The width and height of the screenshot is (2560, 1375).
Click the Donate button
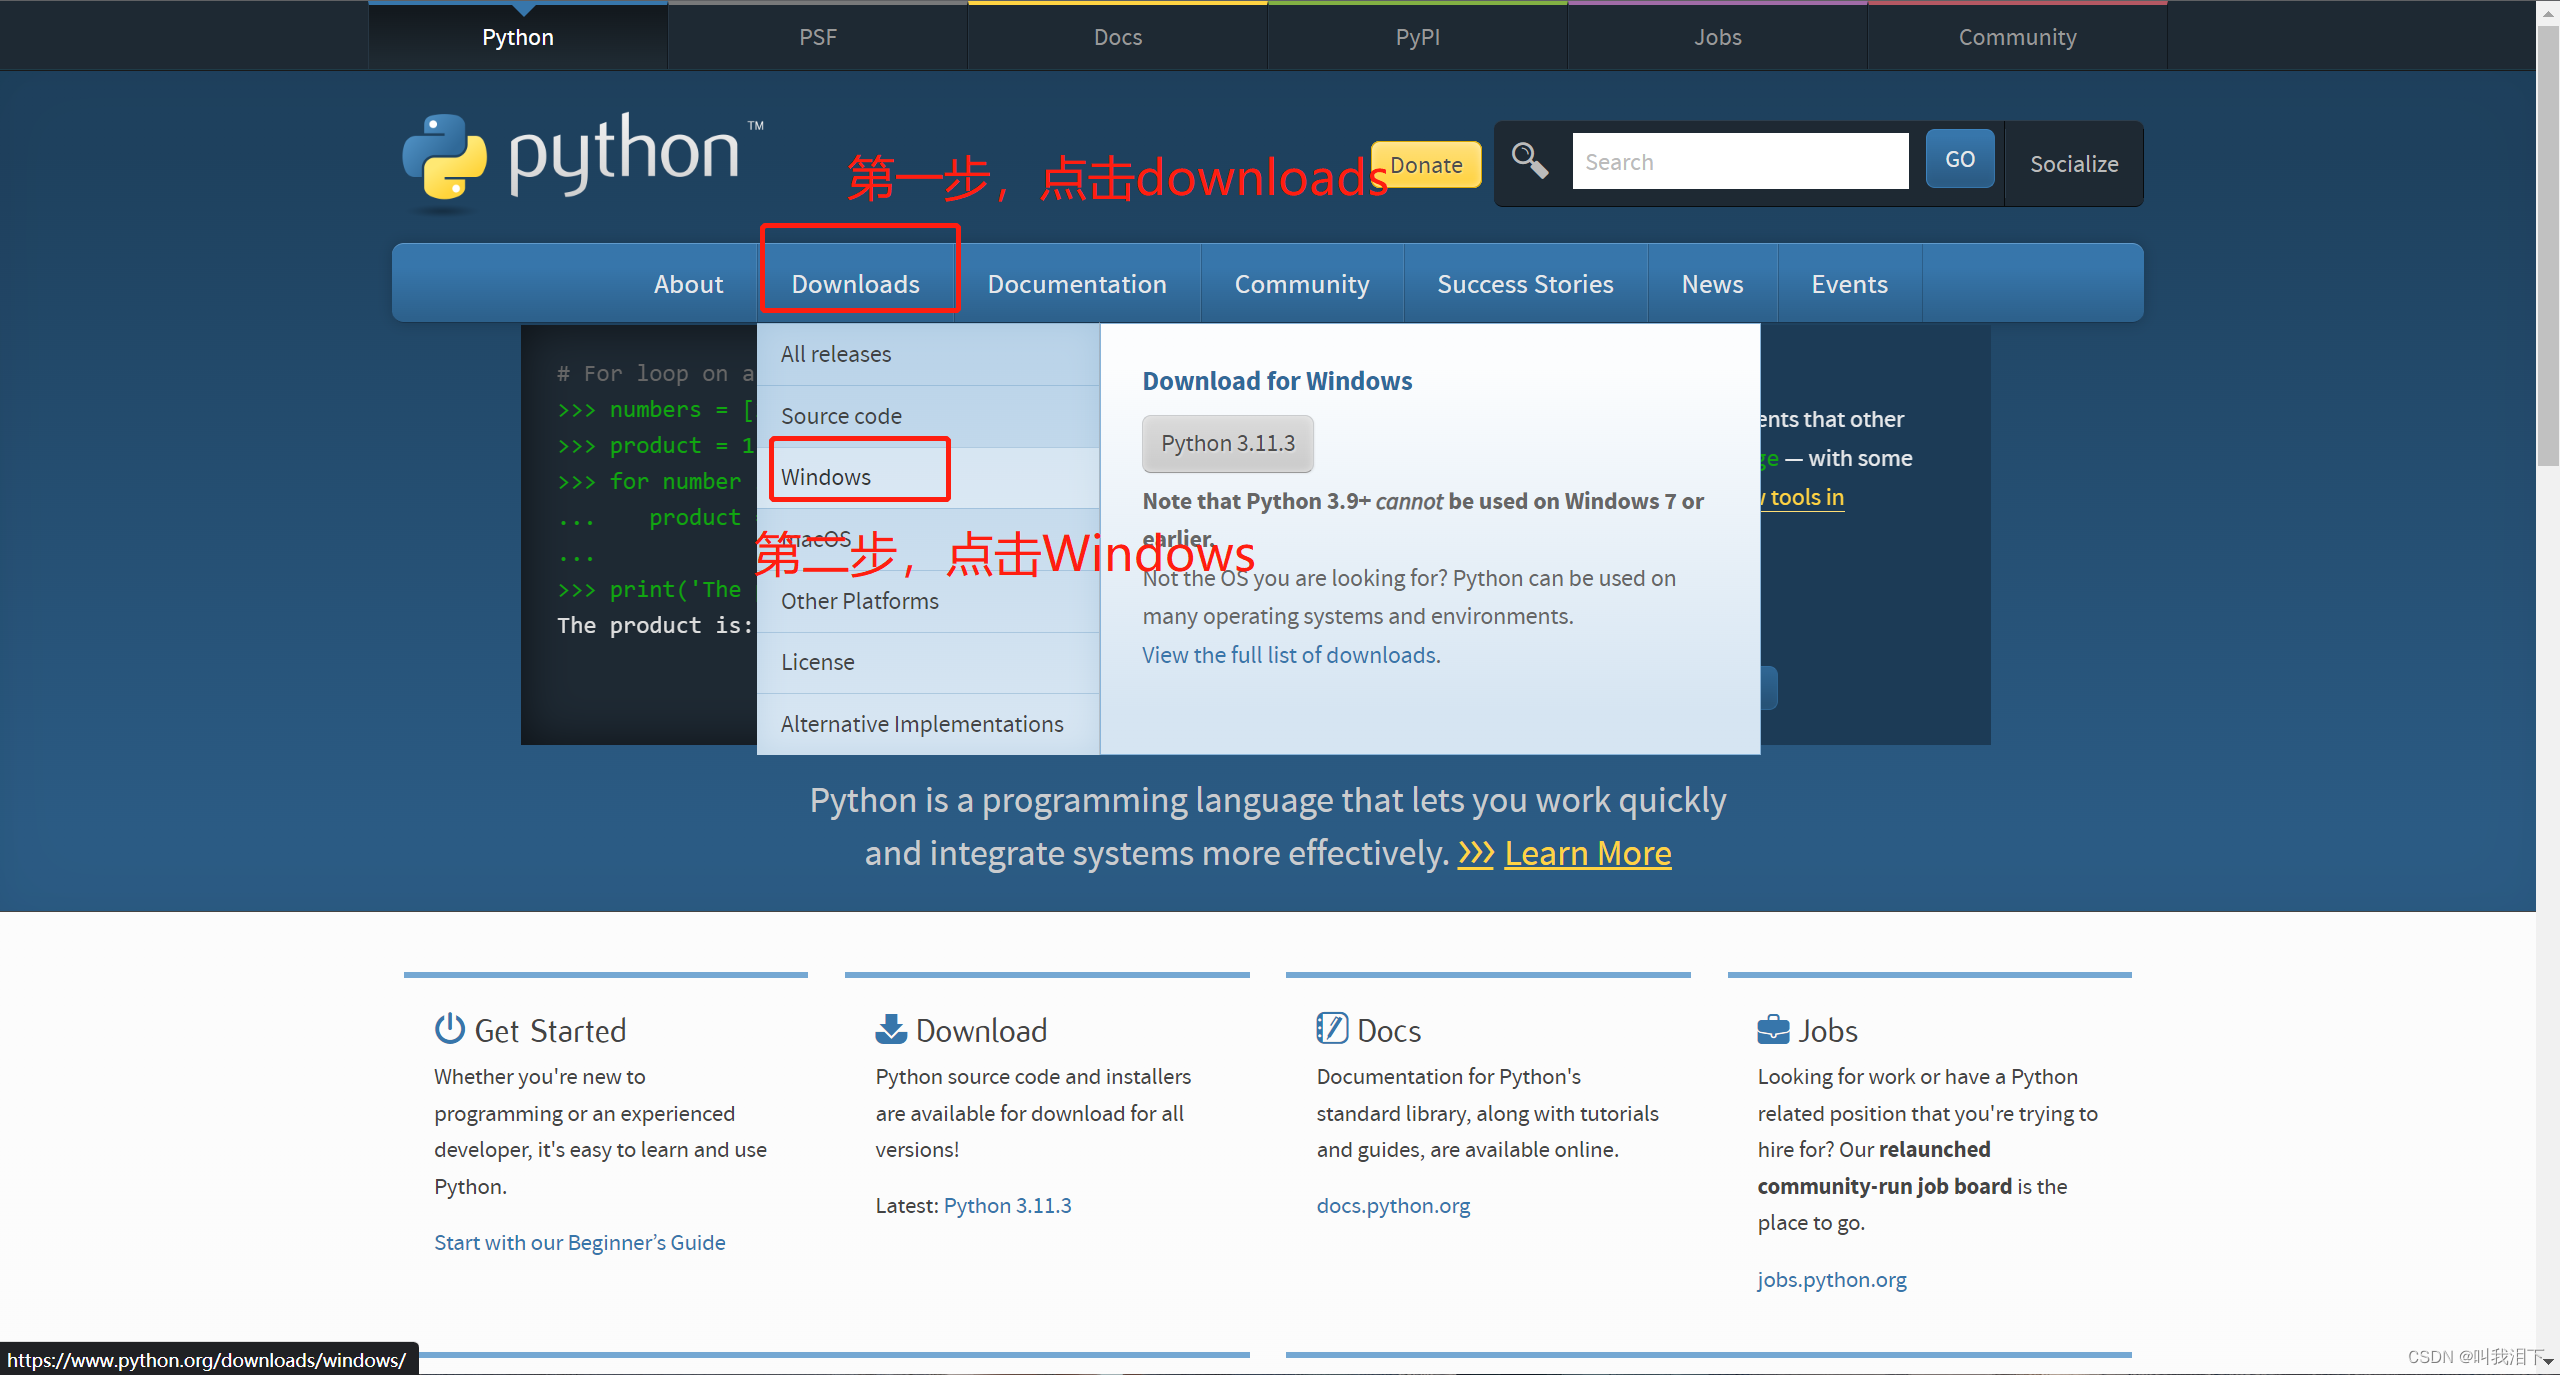pos(1426,164)
